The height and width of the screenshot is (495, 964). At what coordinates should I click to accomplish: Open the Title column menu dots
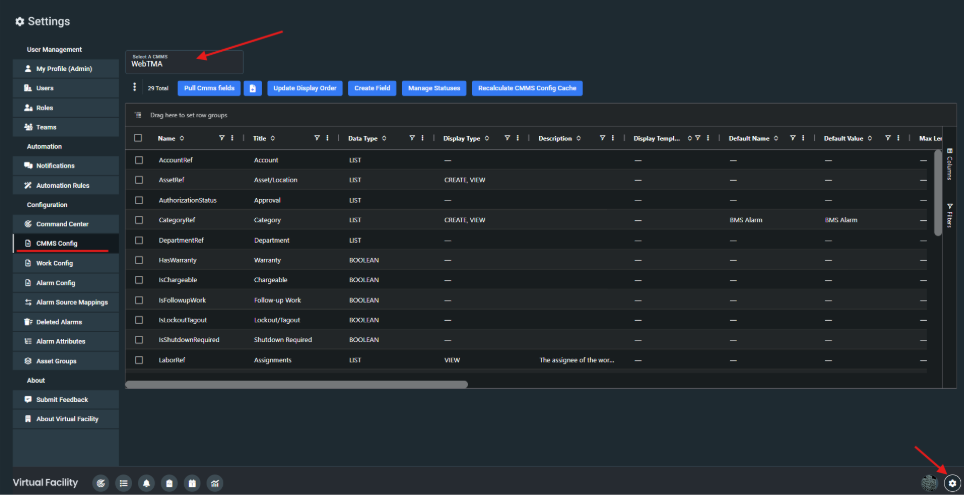pyautogui.click(x=327, y=138)
